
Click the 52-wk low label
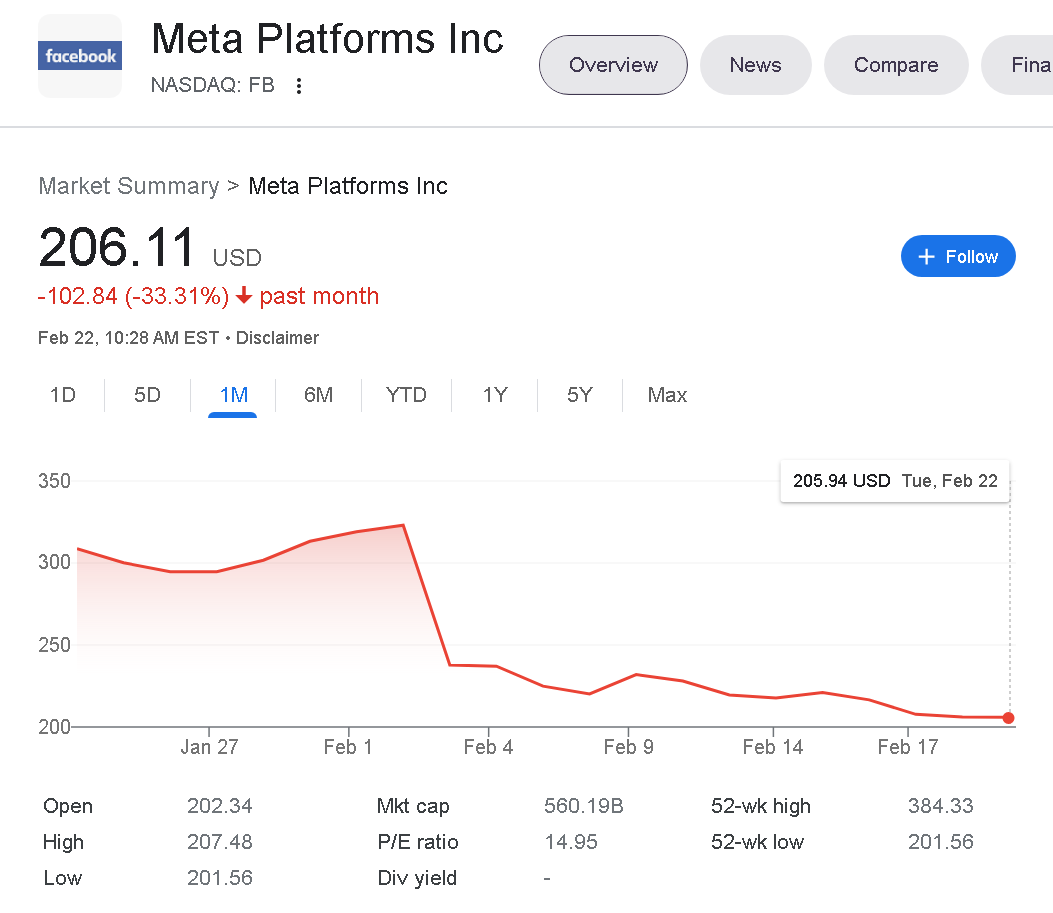pyautogui.click(x=758, y=842)
